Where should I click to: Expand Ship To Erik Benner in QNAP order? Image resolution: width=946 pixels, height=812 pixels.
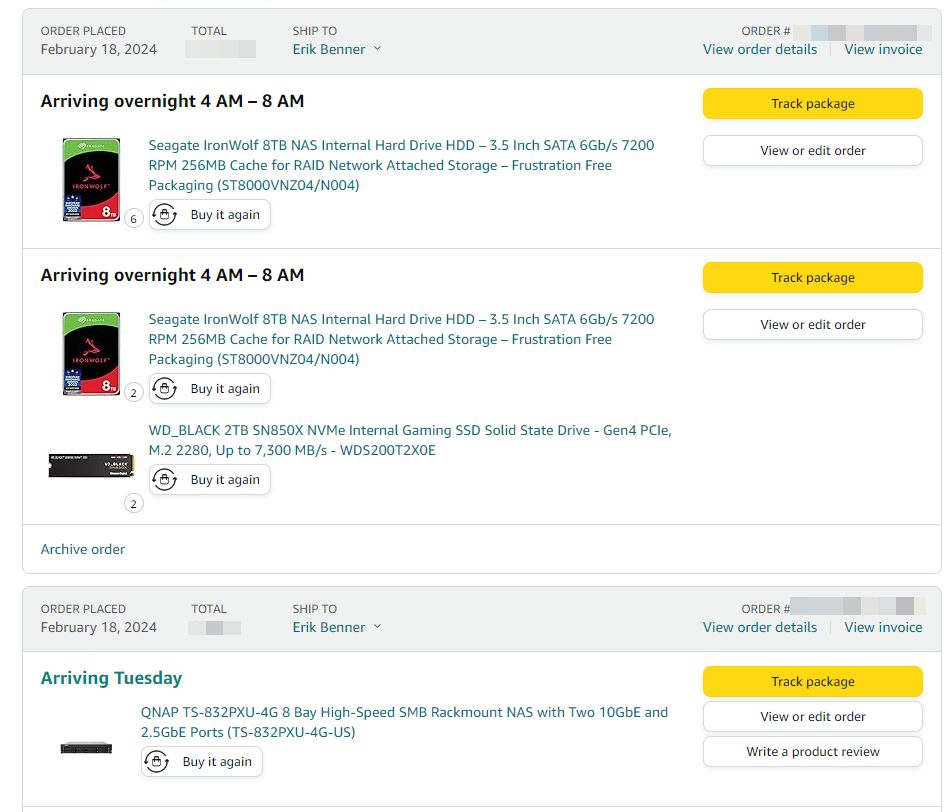click(337, 627)
